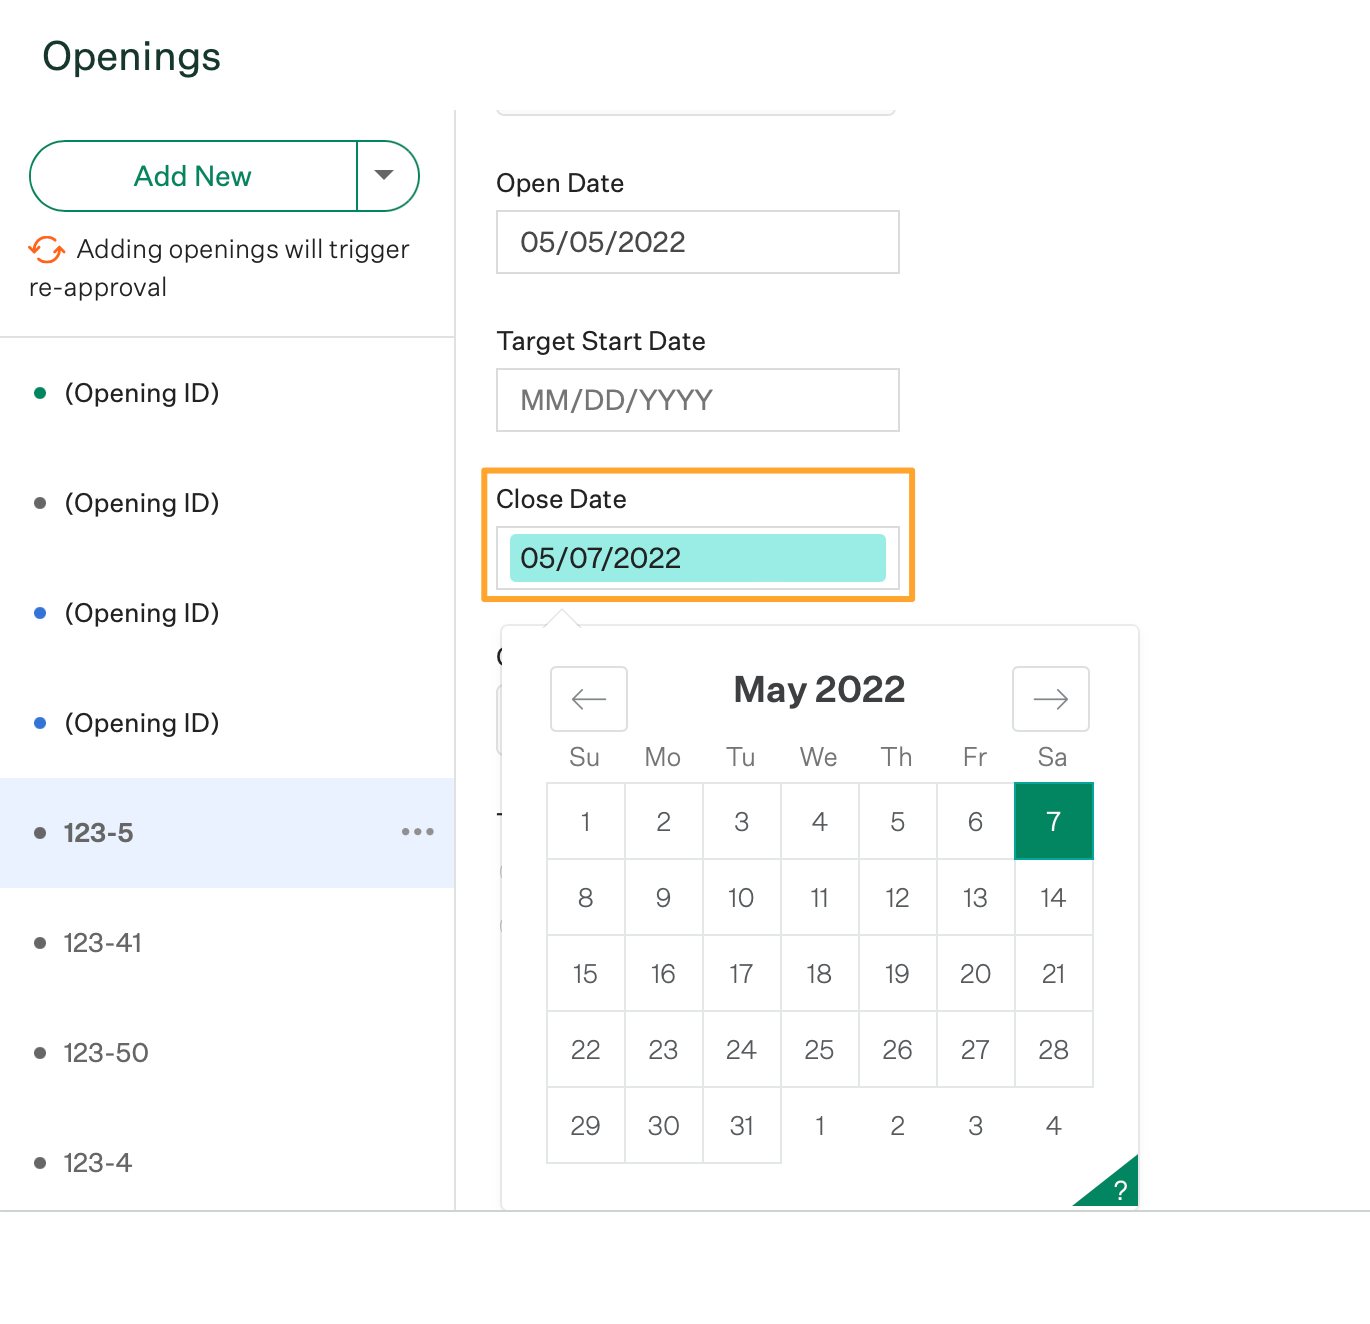The image size is (1370, 1324).
Task: Click the Openings page heading
Action: (131, 57)
